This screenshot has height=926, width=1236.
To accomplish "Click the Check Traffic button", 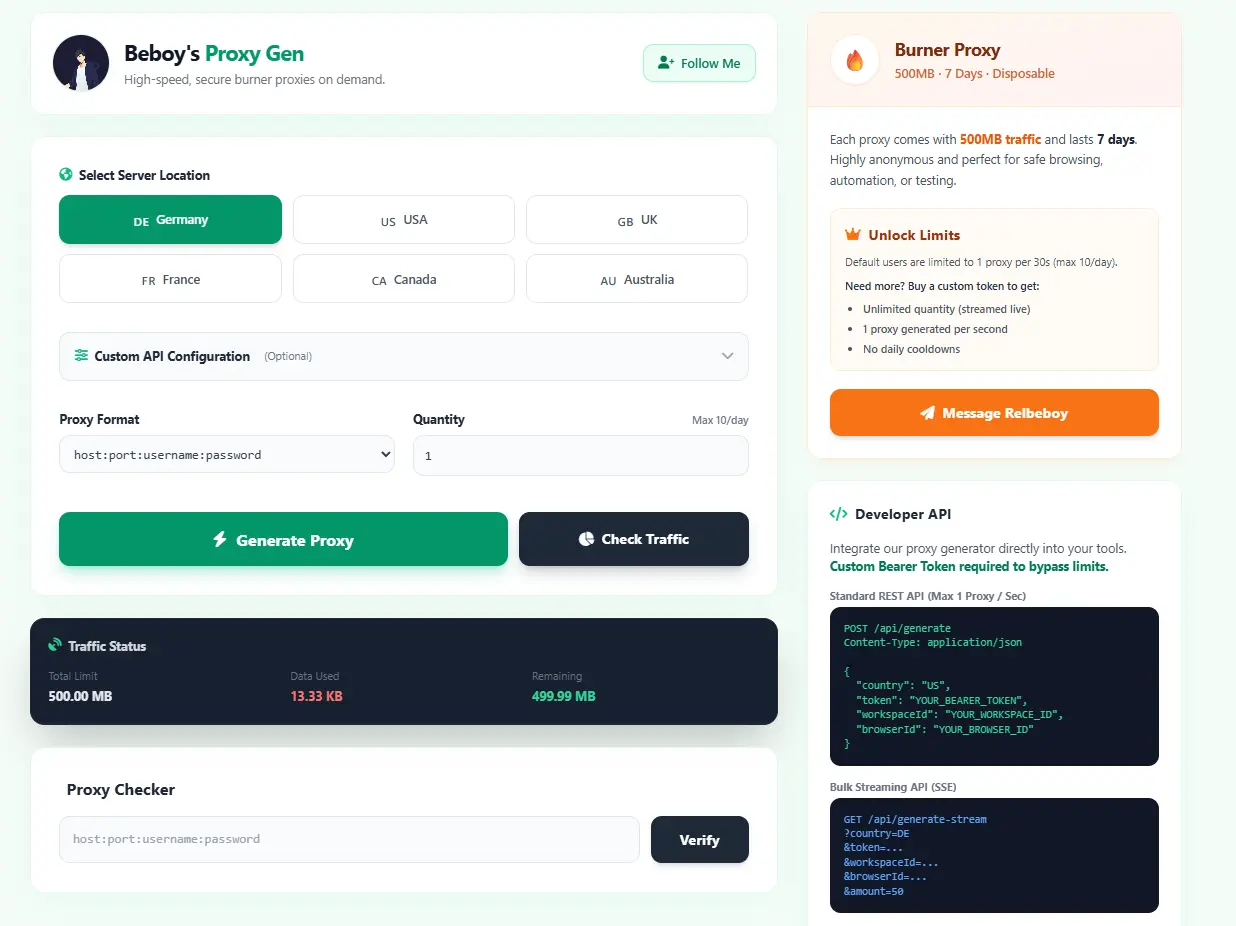I will click(x=634, y=539).
